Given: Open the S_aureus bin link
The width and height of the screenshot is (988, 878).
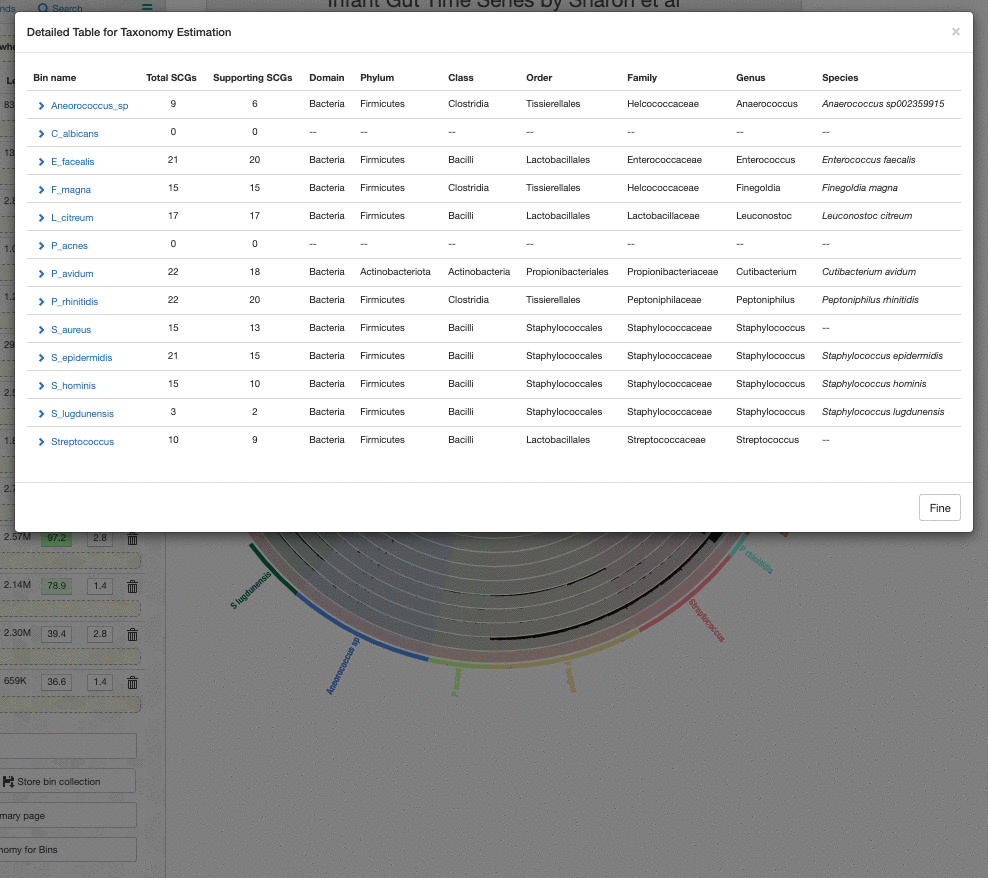Looking at the screenshot, I should (x=71, y=330).
